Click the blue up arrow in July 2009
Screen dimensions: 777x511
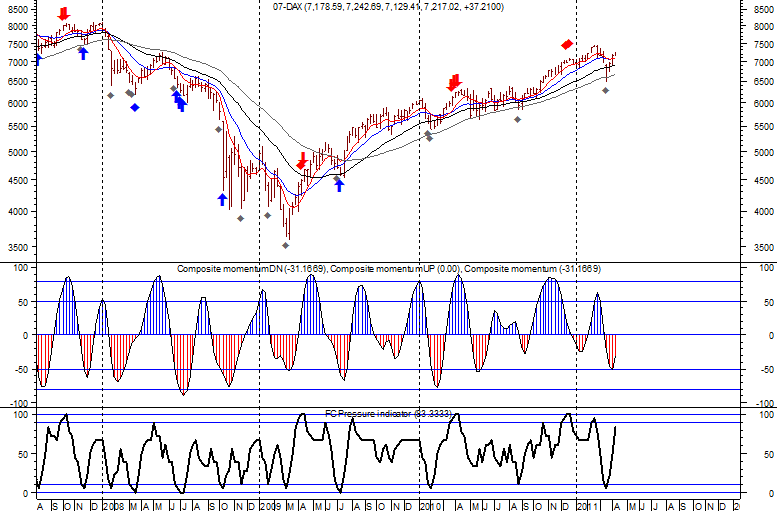(x=339, y=185)
